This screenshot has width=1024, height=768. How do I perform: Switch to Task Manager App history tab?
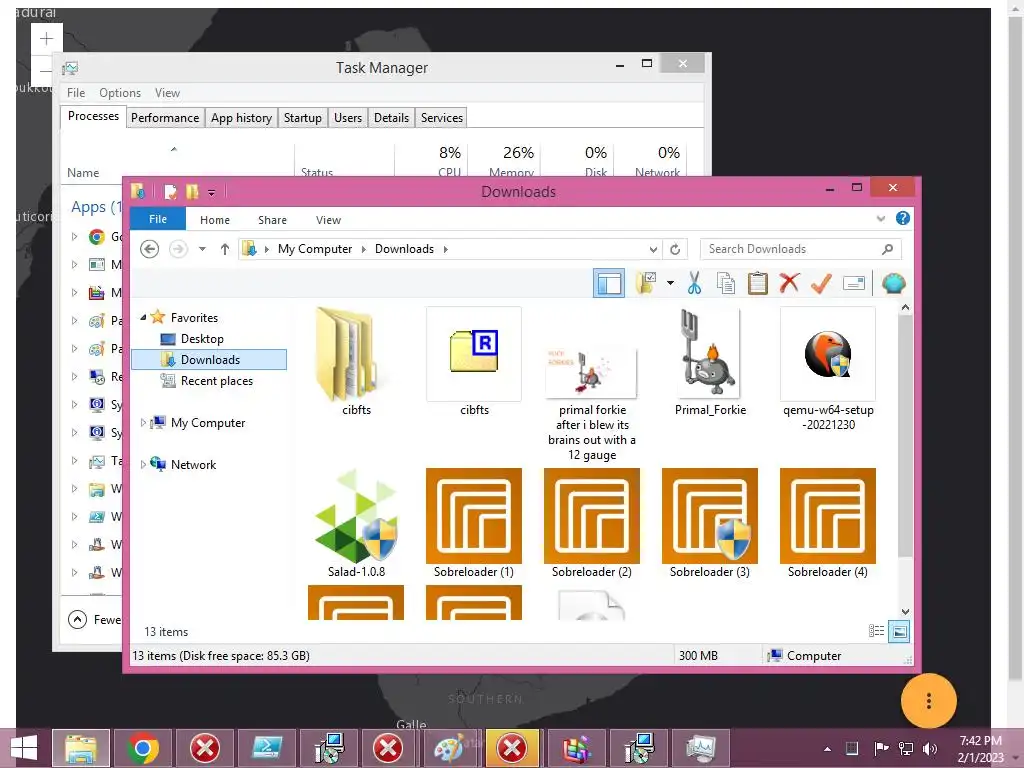coord(241,118)
